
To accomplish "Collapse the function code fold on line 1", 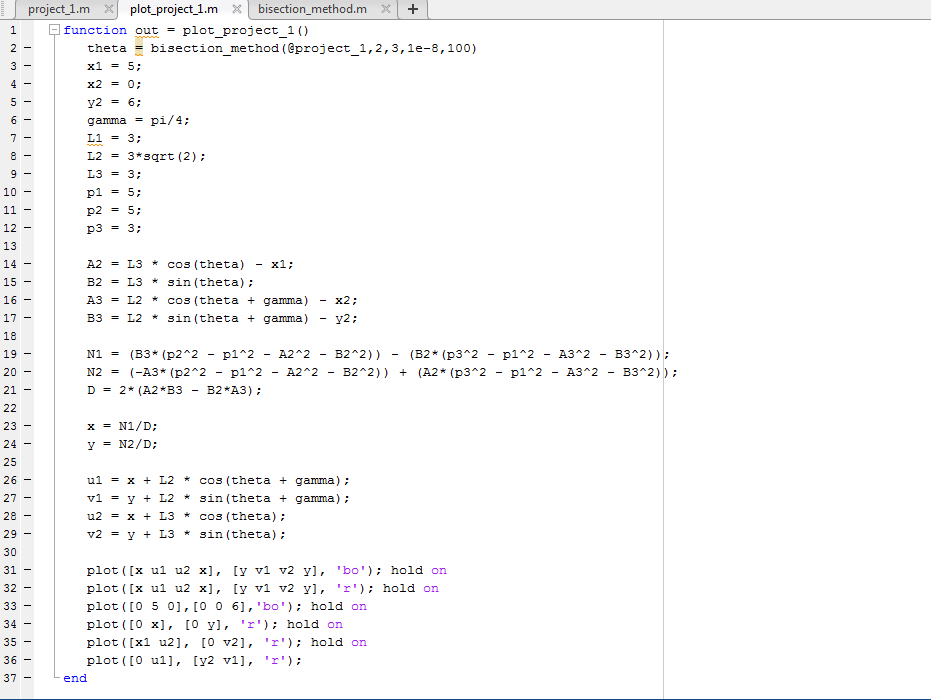I will 54,30.
